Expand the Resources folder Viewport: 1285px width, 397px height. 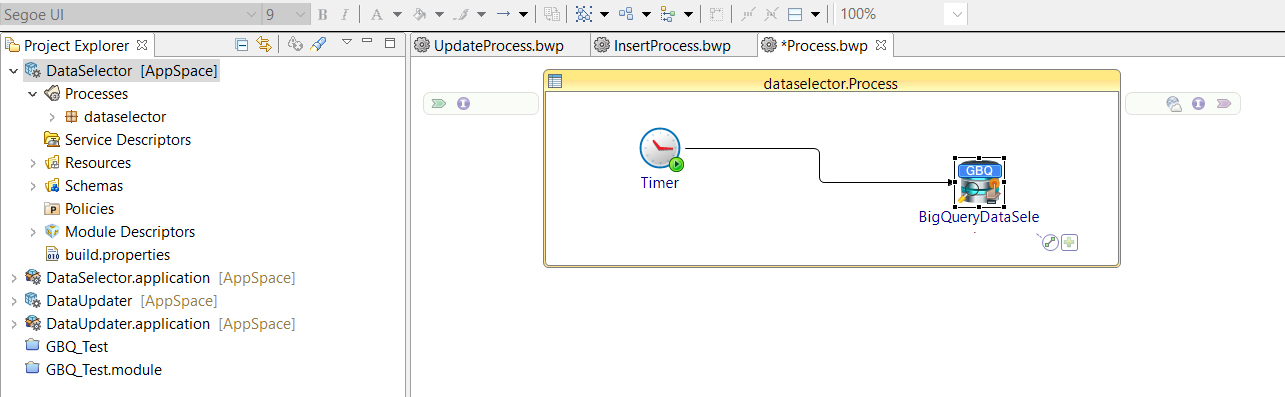(32, 163)
